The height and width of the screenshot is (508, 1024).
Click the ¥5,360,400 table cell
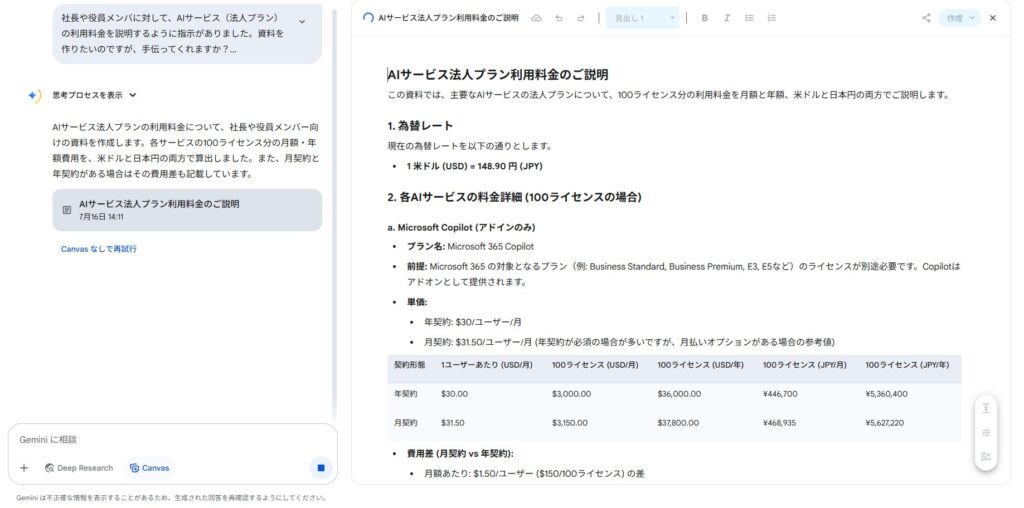click(x=886, y=394)
